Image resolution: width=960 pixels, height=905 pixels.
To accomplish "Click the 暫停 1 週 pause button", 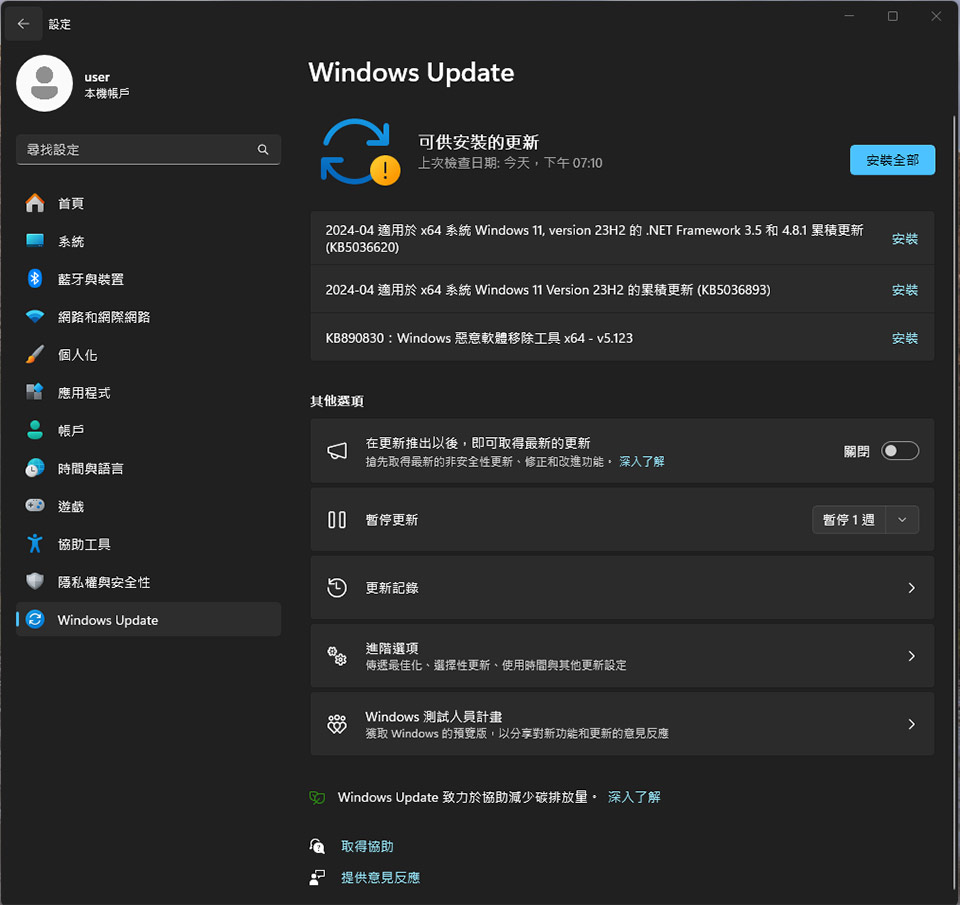I will [849, 520].
